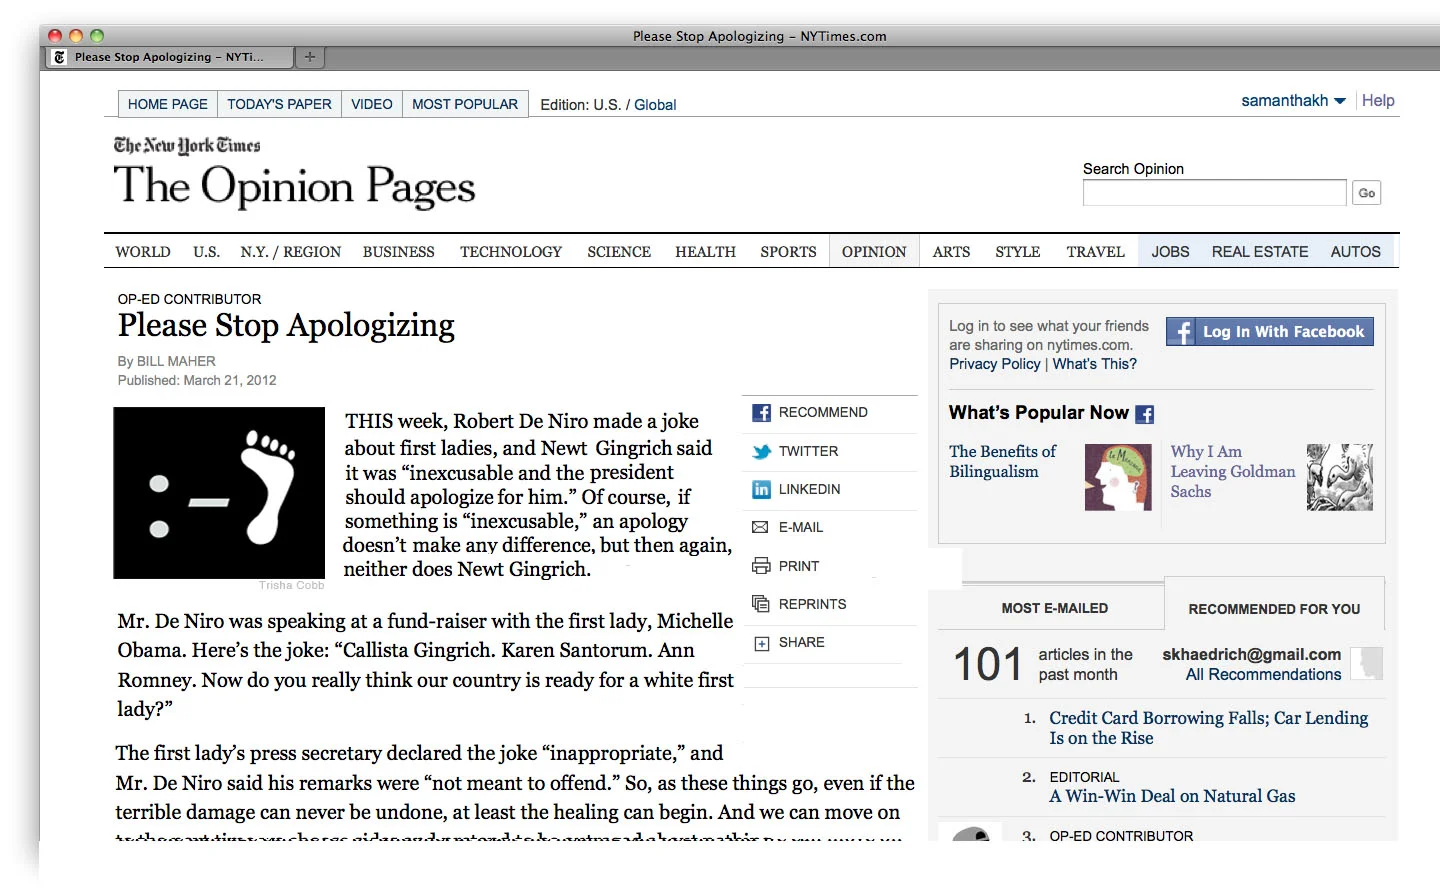
Task: Click the Facebook Recommend icon
Action: tap(761, 413)
